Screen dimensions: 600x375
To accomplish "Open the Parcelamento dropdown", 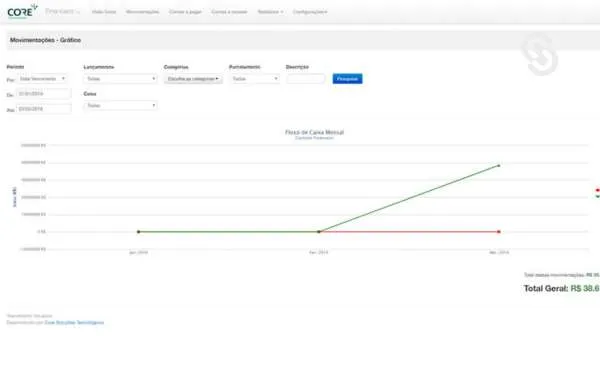I will pyautogui.click(x=254, y=79).
